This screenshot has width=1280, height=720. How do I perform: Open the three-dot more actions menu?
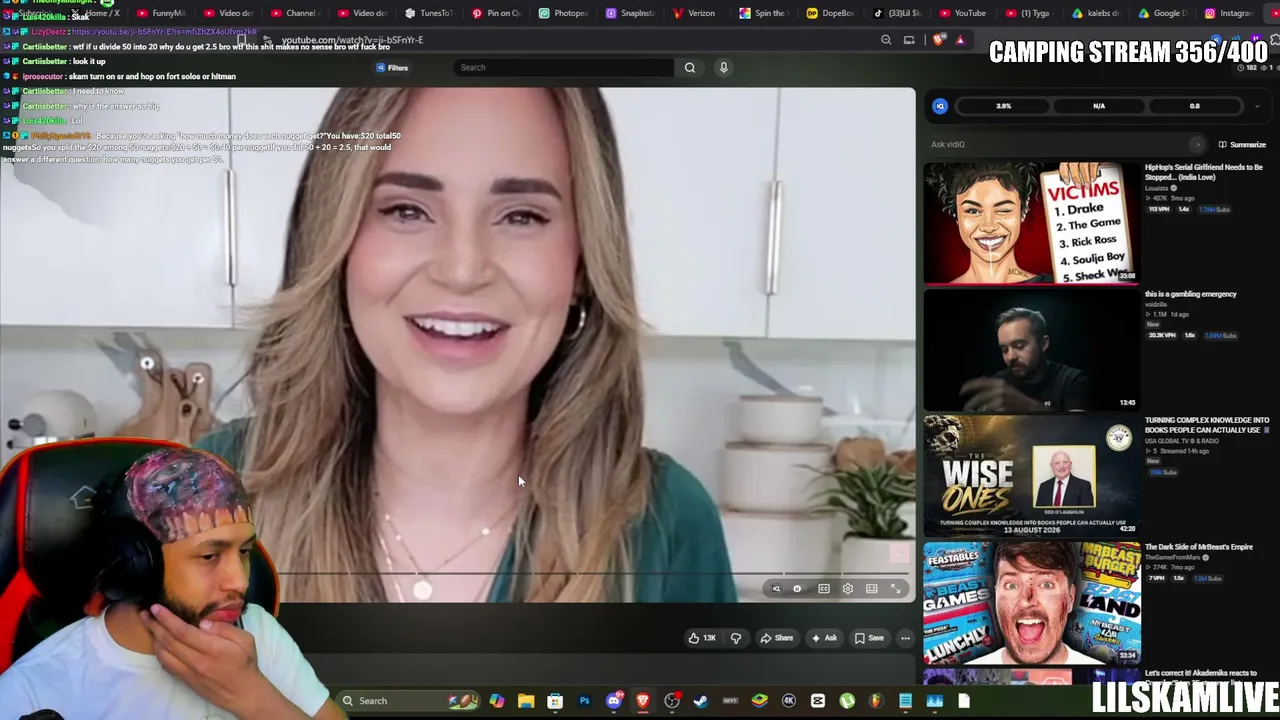[x=905, y=638]
